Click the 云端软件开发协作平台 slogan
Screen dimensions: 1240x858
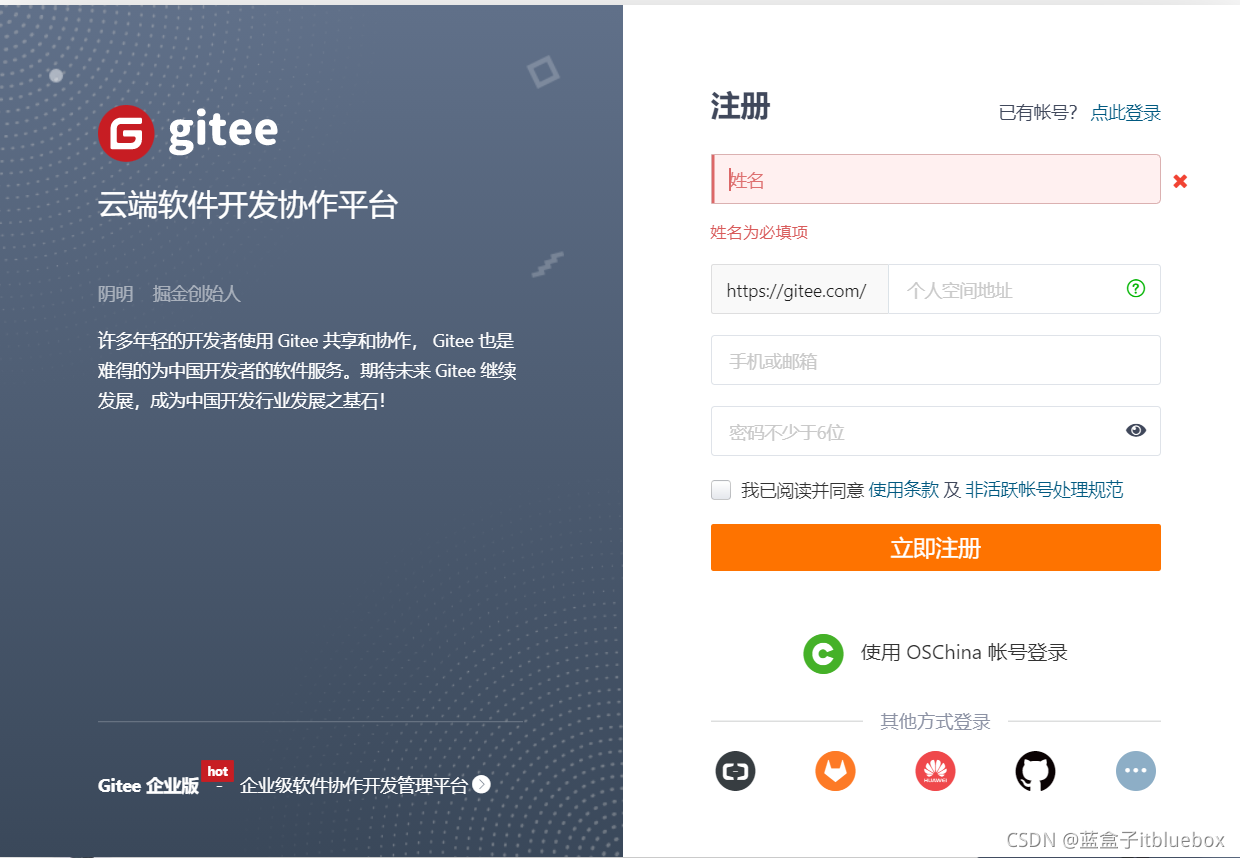pyautogui.click(x=248, y=205)
